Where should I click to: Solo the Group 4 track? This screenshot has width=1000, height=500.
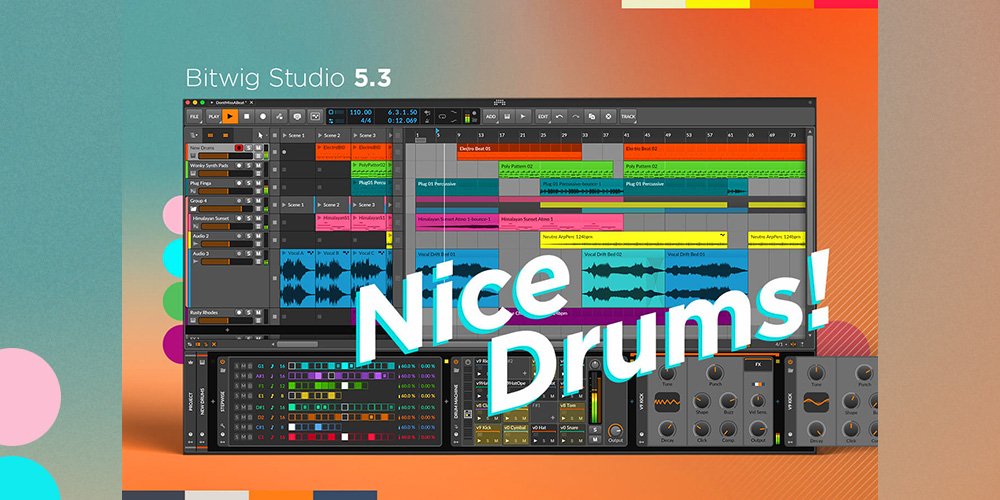(x=248, y=201)
